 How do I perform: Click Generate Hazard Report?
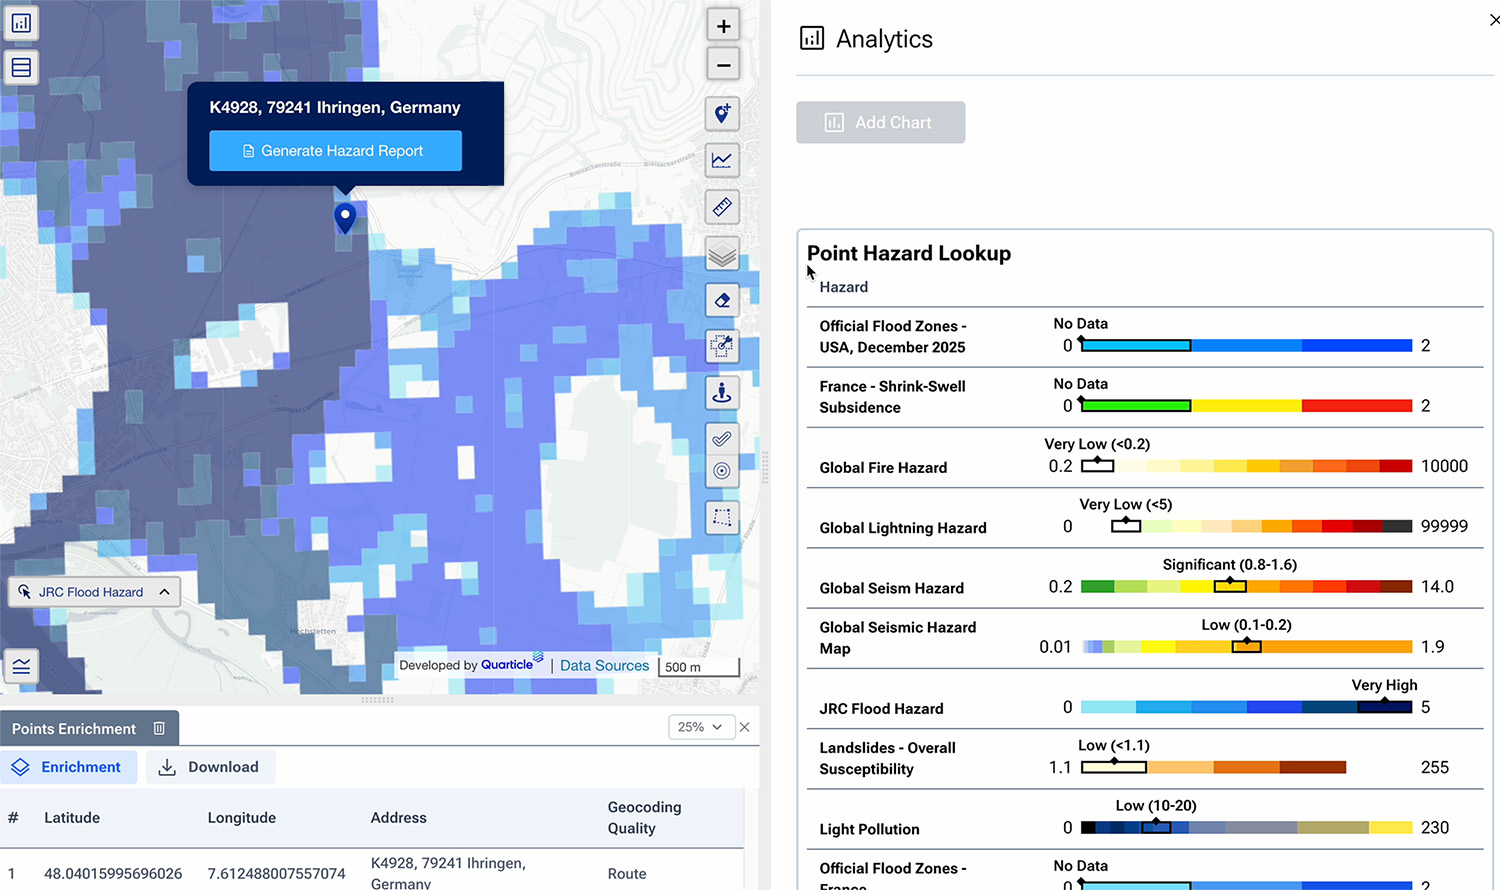click(x=335, y=151)
